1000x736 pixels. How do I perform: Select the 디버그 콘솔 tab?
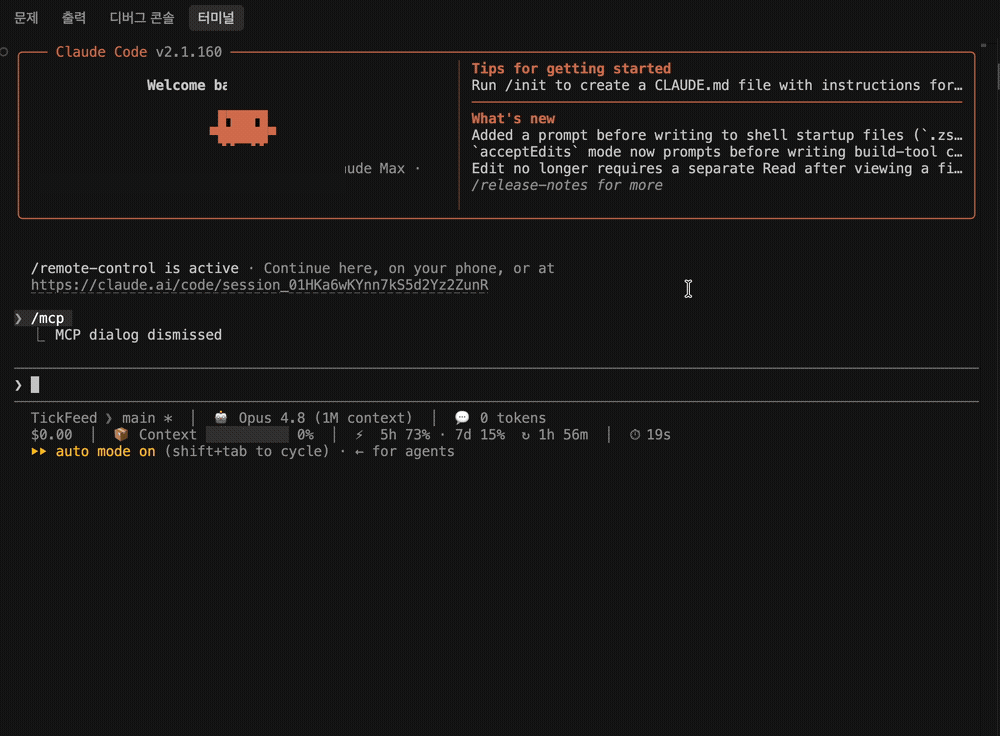pos(142,18)
